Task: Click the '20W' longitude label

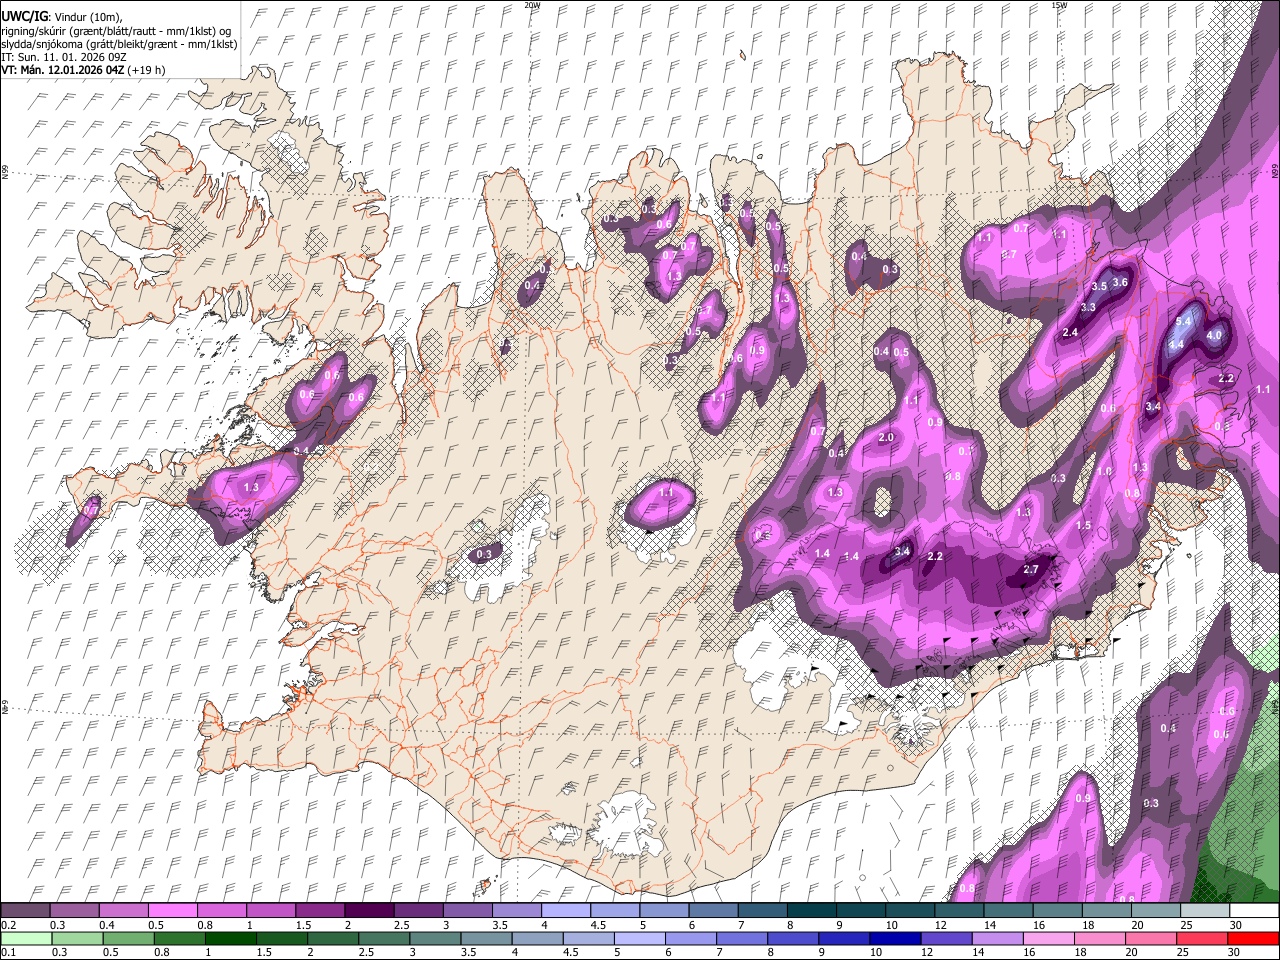Action: coord(532,5)
